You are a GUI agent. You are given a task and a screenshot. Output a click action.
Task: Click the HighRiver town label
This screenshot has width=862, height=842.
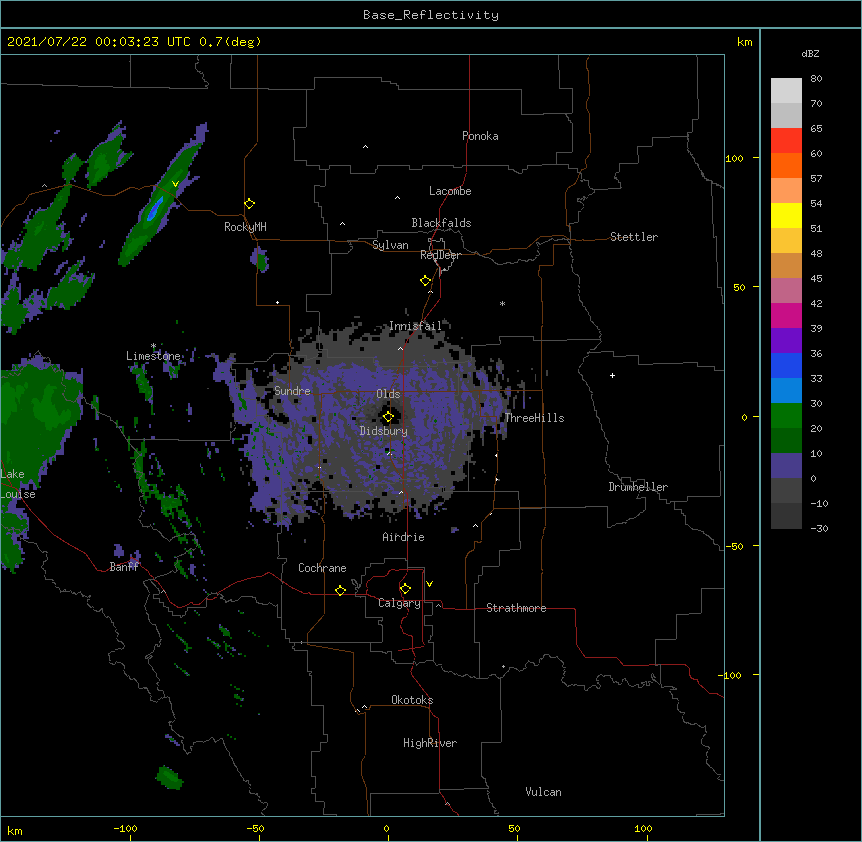tap(430, 743)
